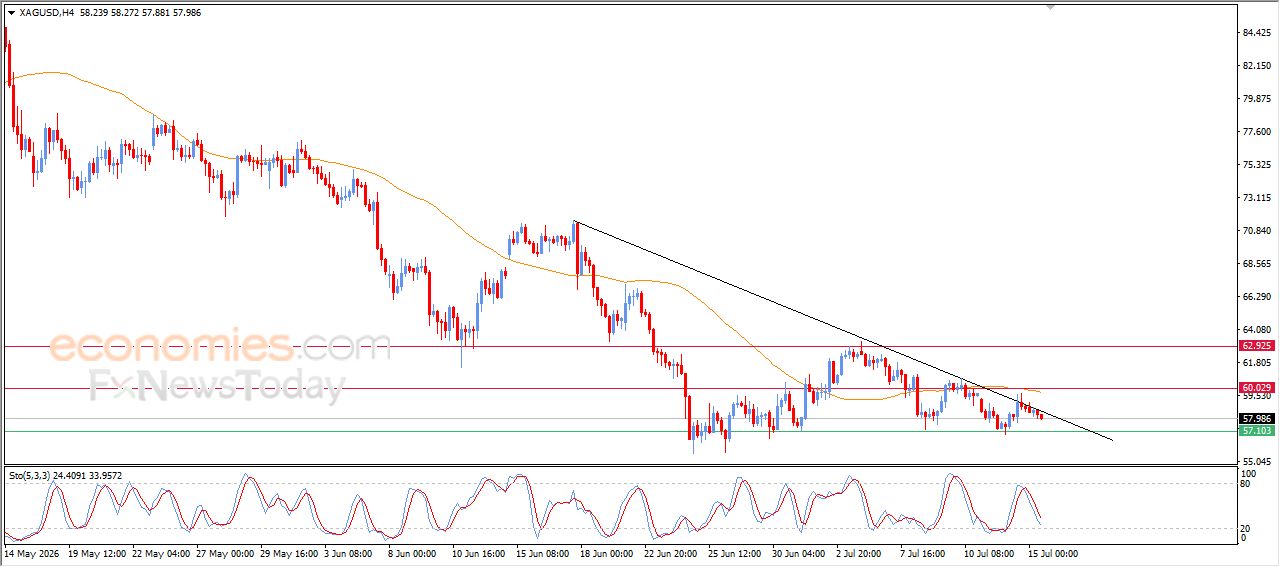This screenshot has height=567, width=1280.
Task: Click the 55.045 price axis label
Action: [x=1256, y=462]
